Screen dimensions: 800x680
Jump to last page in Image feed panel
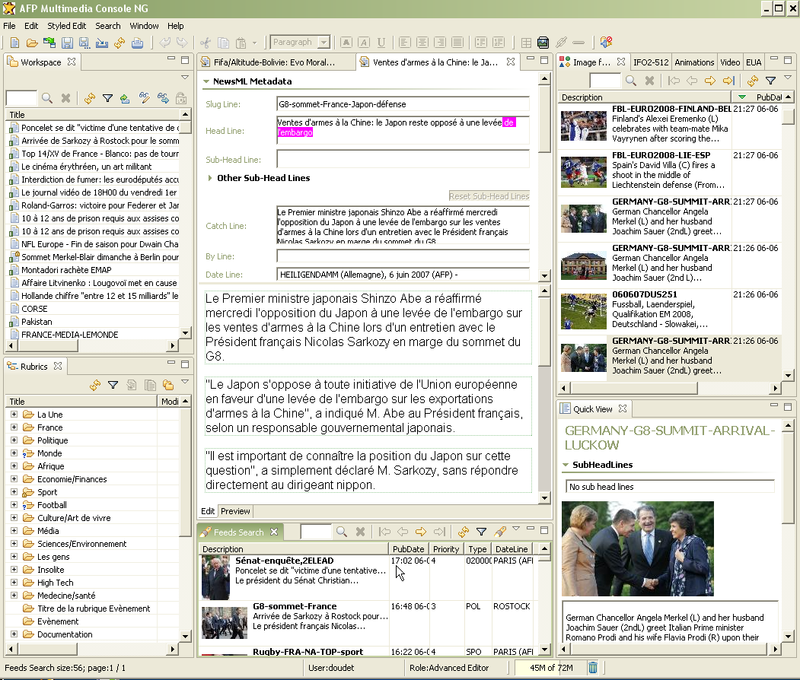(x=729, y=80)
